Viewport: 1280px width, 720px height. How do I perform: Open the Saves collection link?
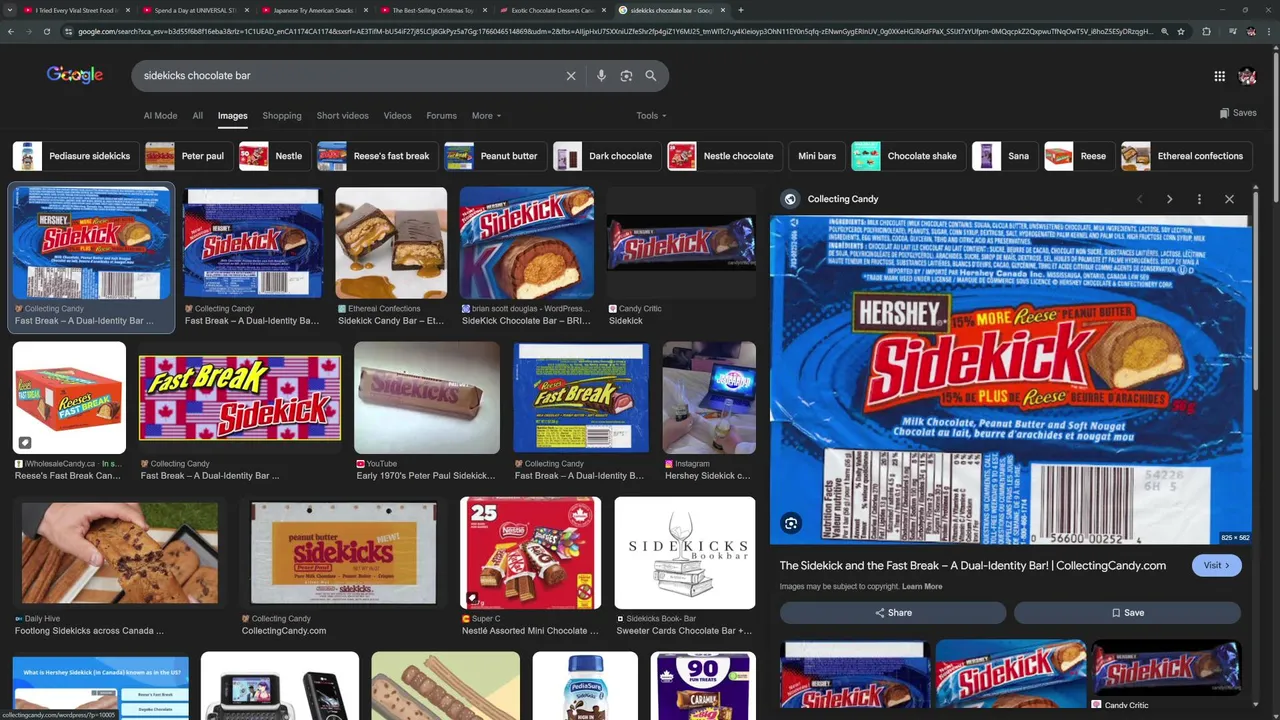point(1238,113)
